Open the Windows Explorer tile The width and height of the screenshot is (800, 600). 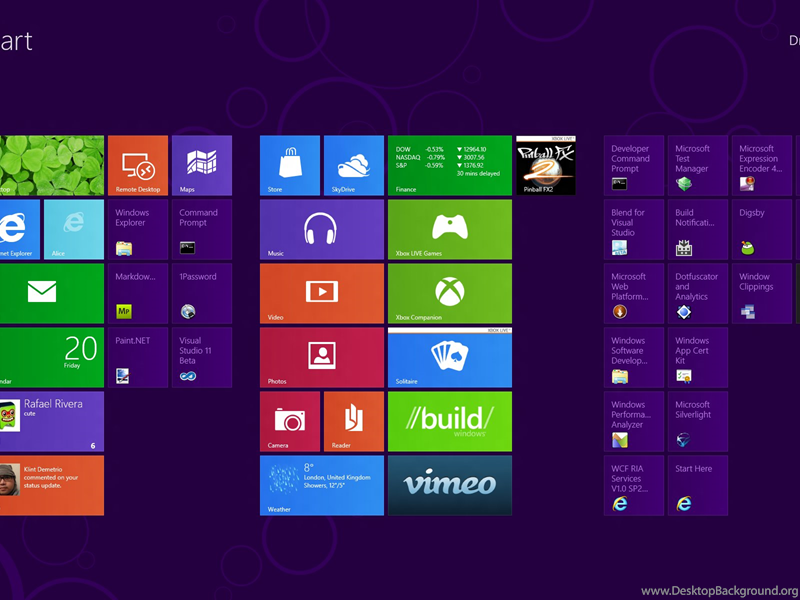click(x=138, y=230)
